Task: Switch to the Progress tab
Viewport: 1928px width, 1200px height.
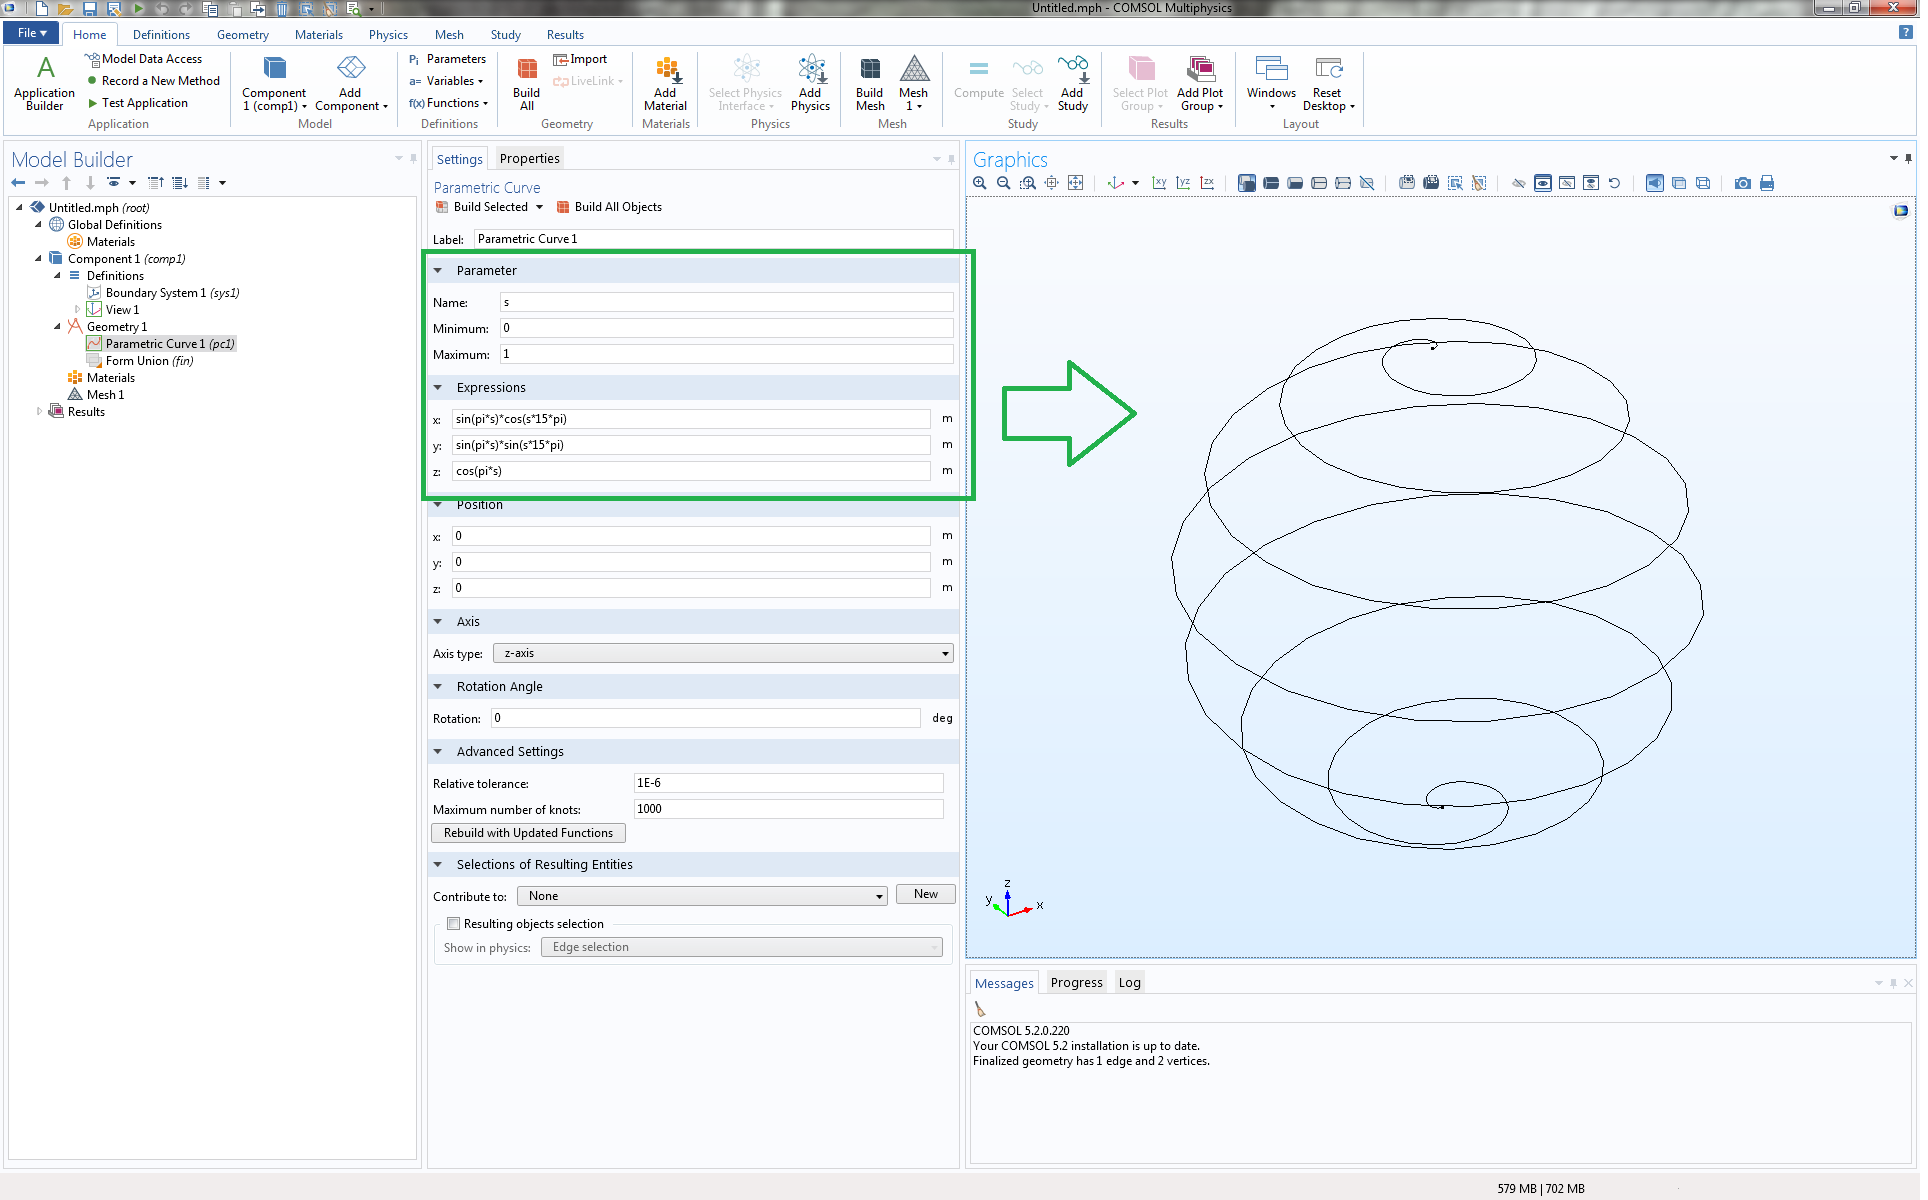Action: (x=1076, y=983)
